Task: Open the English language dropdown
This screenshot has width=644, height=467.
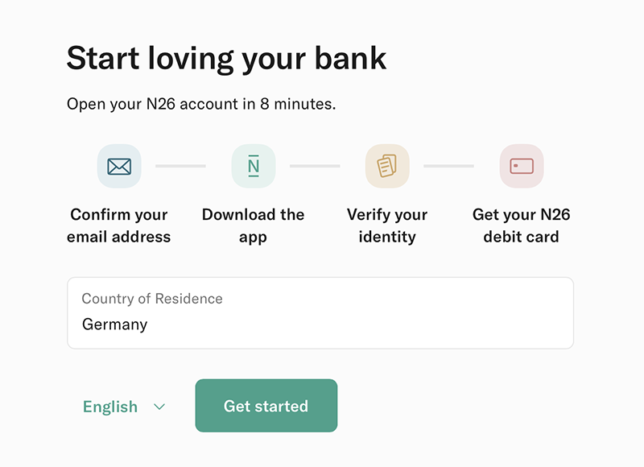Action: [124, 407]
